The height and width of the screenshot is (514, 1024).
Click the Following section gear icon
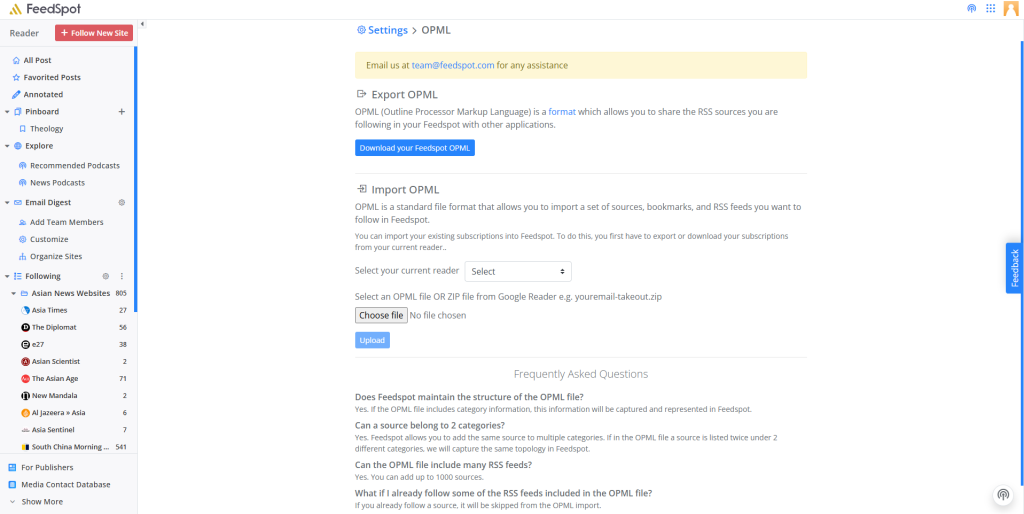[x=106, y=276]
